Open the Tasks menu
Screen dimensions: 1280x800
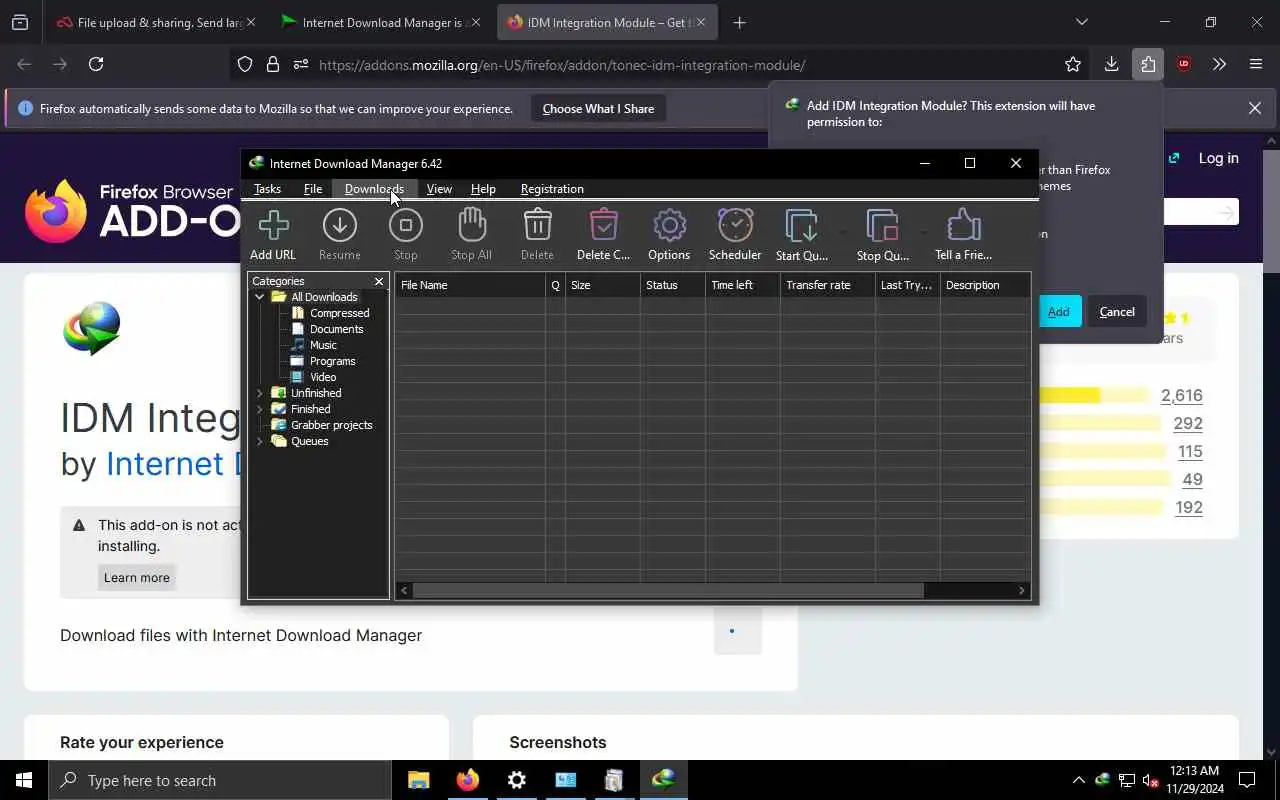[x=267, y=189]
